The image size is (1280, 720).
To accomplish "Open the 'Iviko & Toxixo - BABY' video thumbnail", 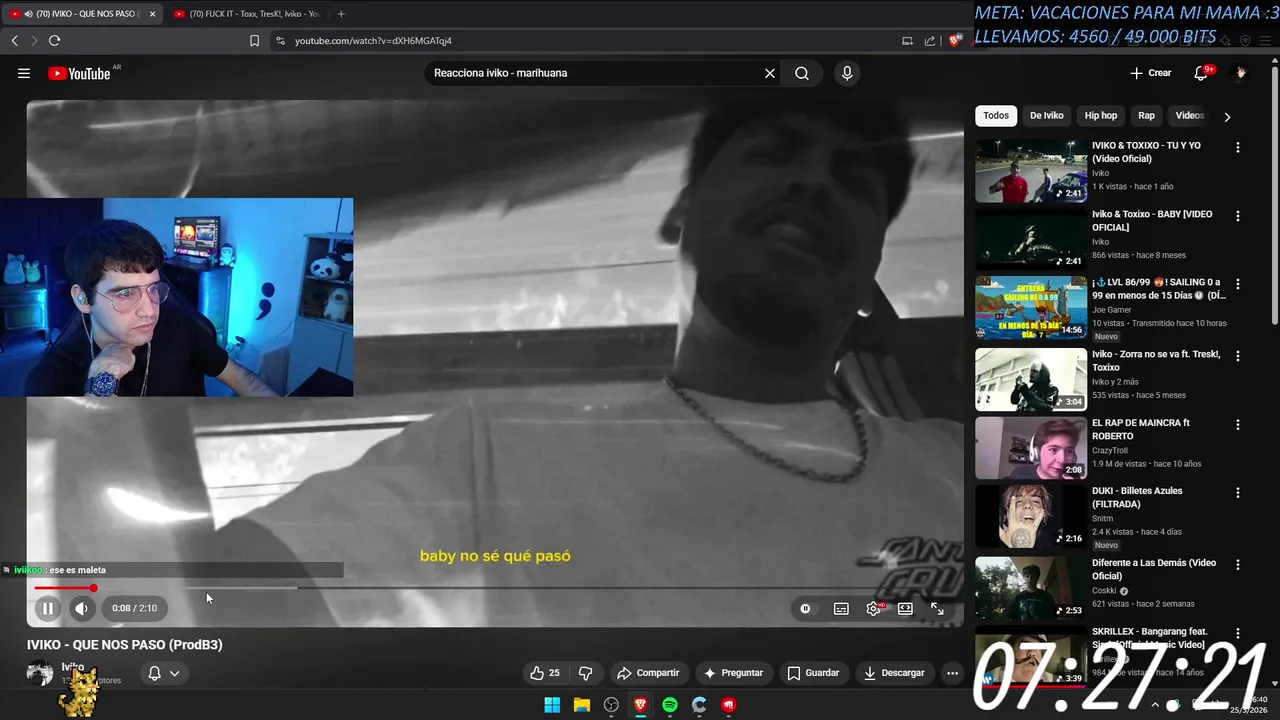I will (x=1031, y=239).
